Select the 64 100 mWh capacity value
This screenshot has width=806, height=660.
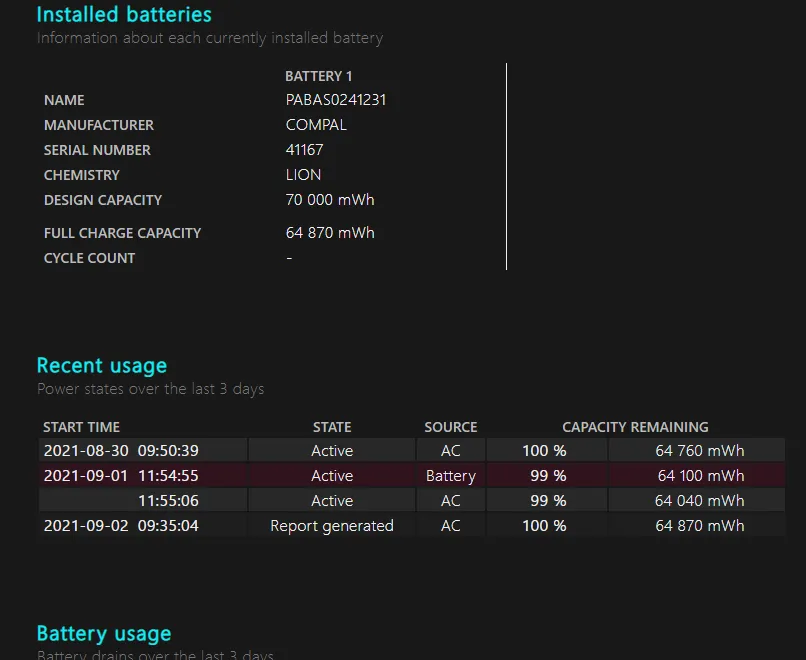point(700,476)
